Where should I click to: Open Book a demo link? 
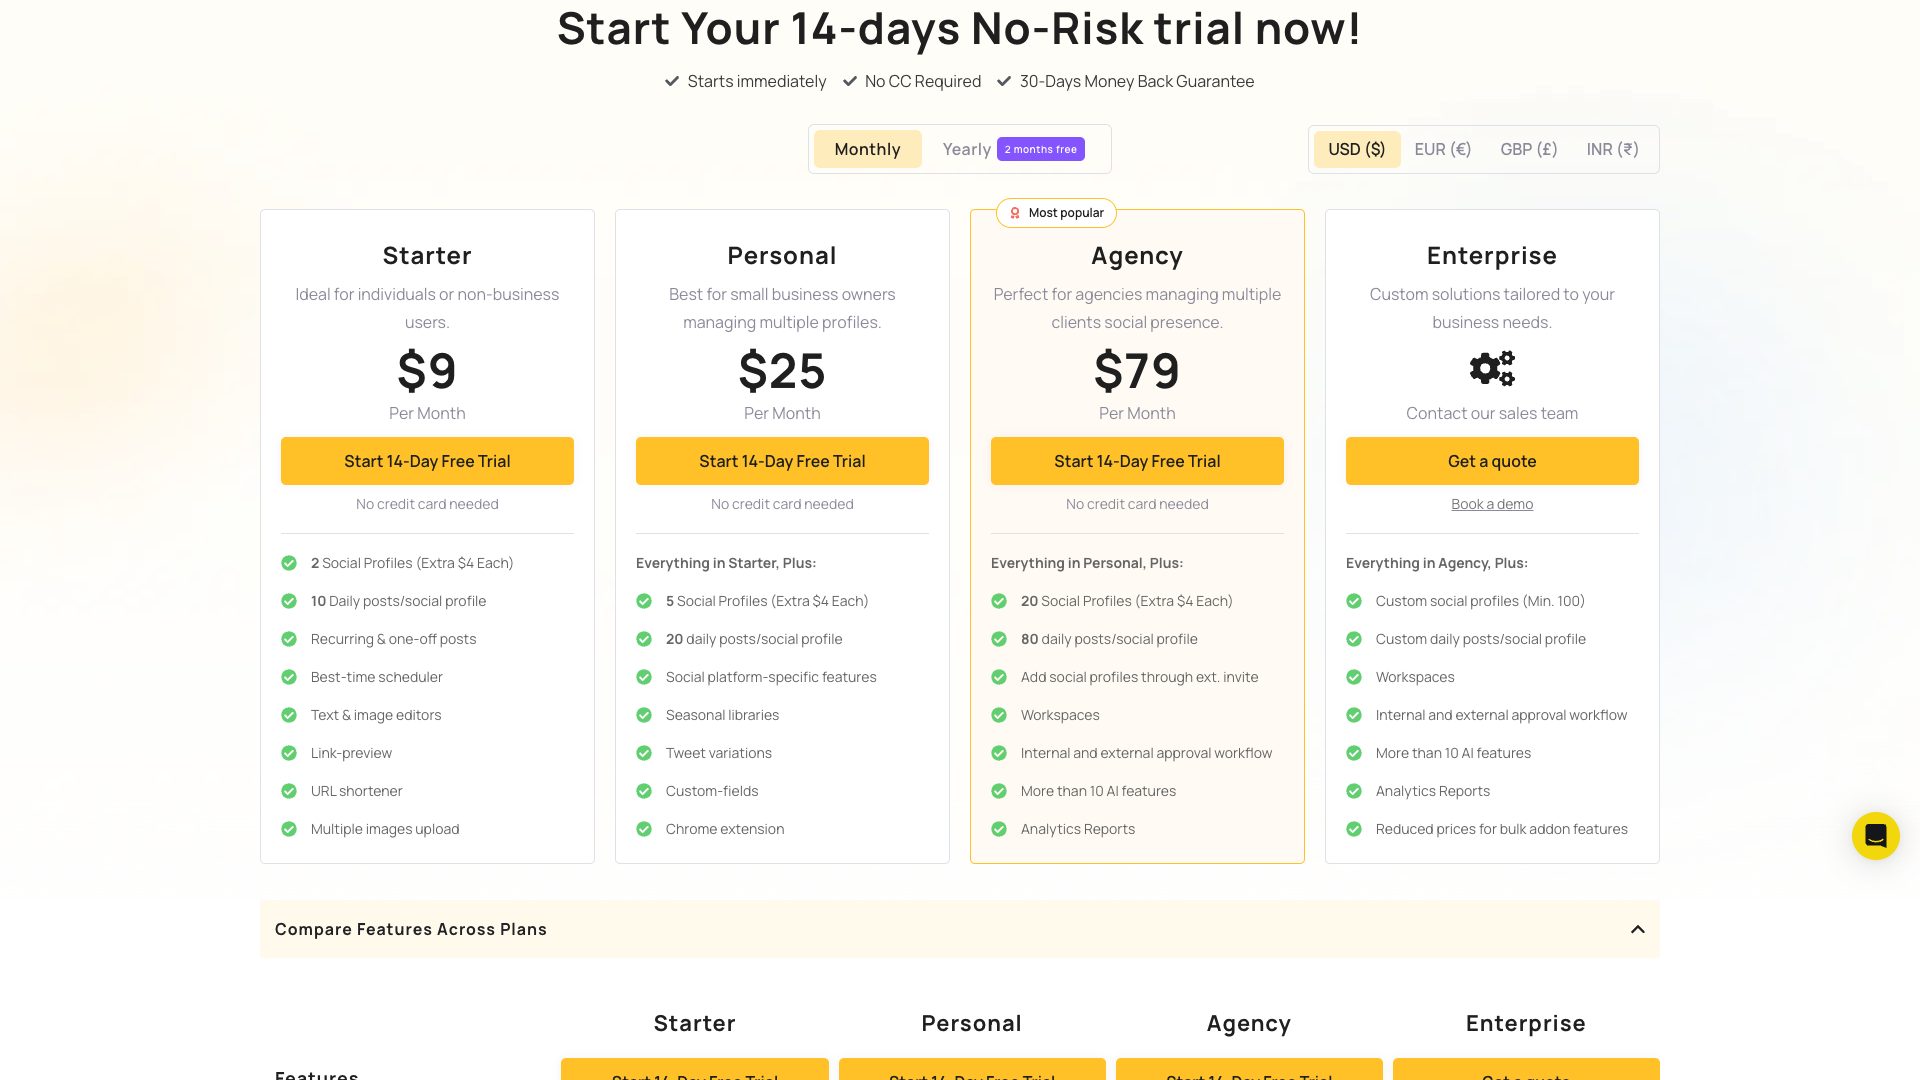click(1491, 503)
